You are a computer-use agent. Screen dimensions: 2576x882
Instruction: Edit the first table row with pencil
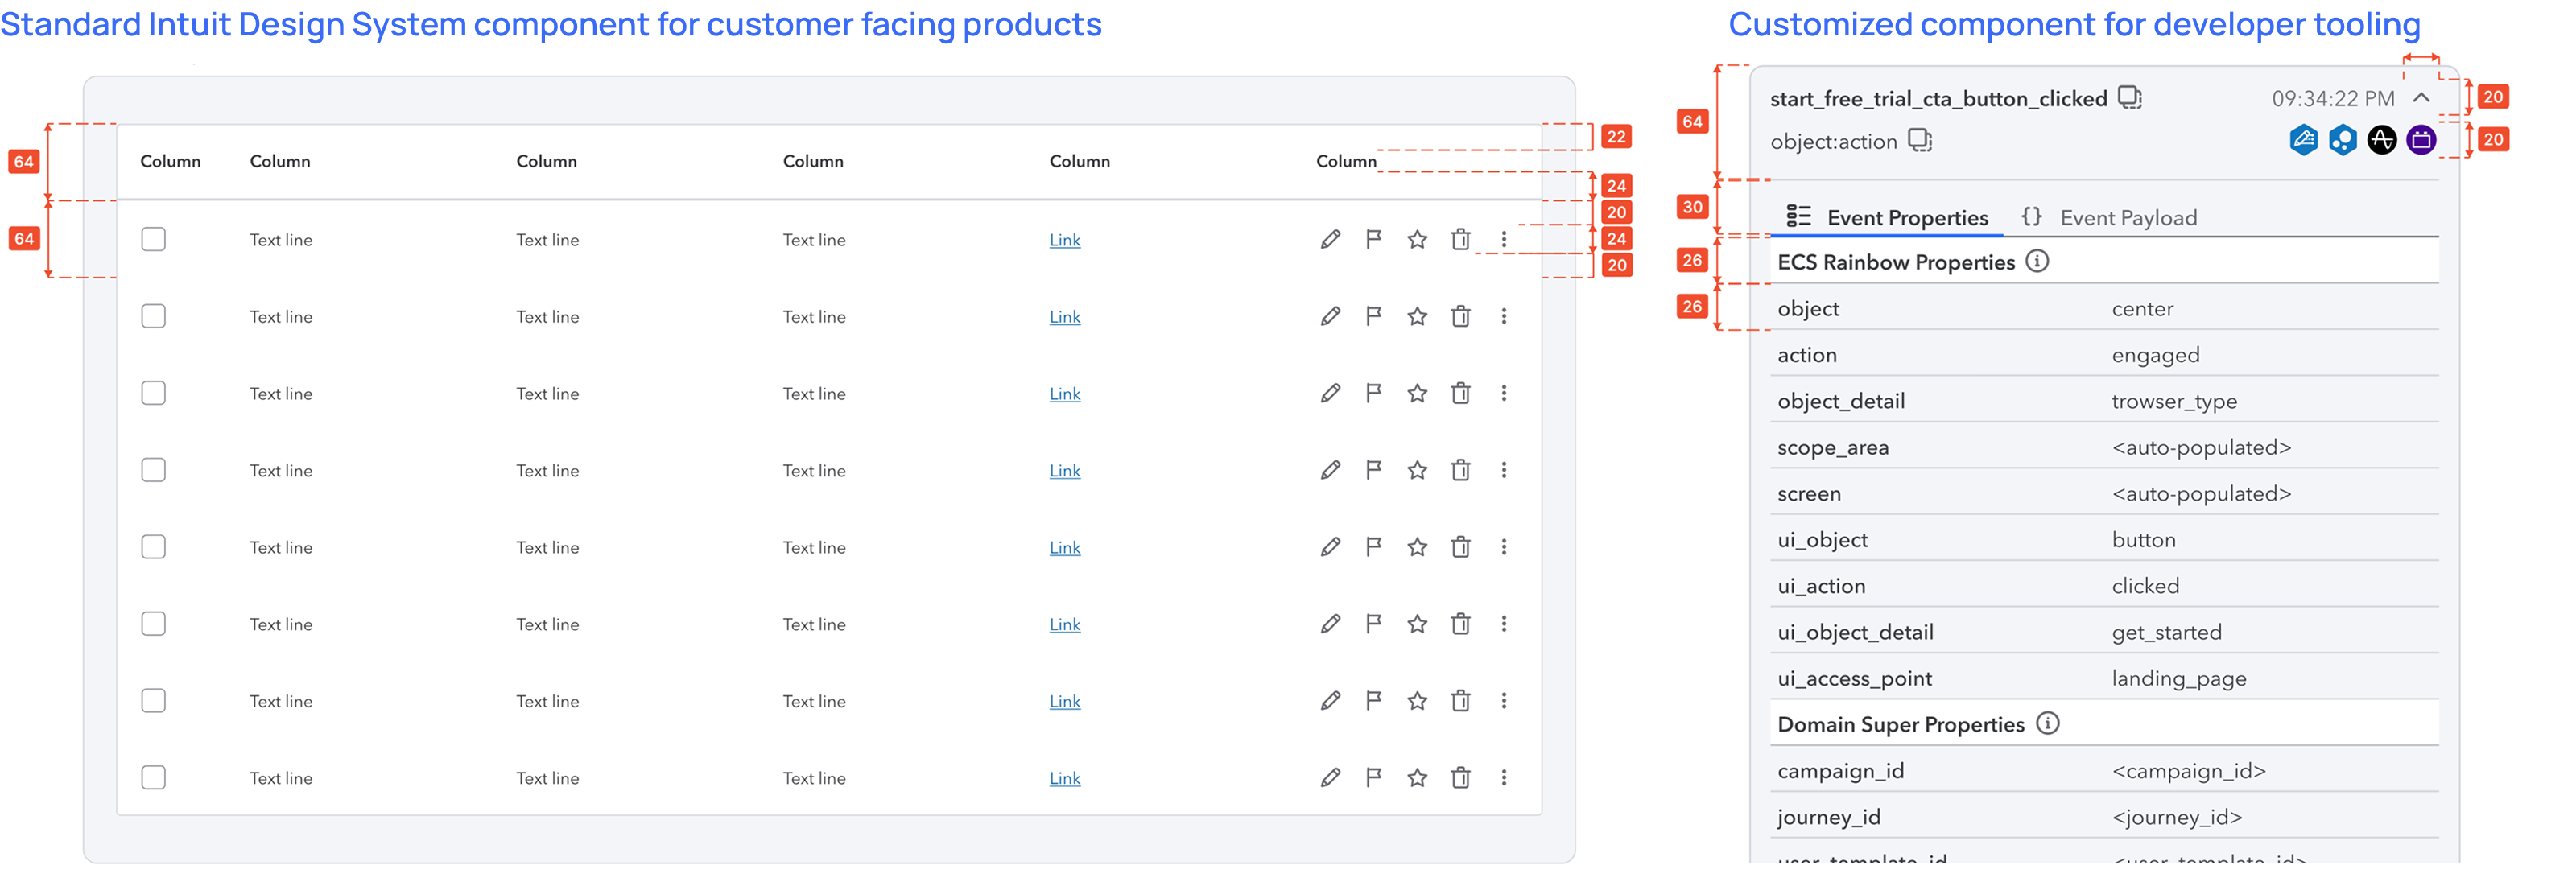click(x=1330, y=239)
